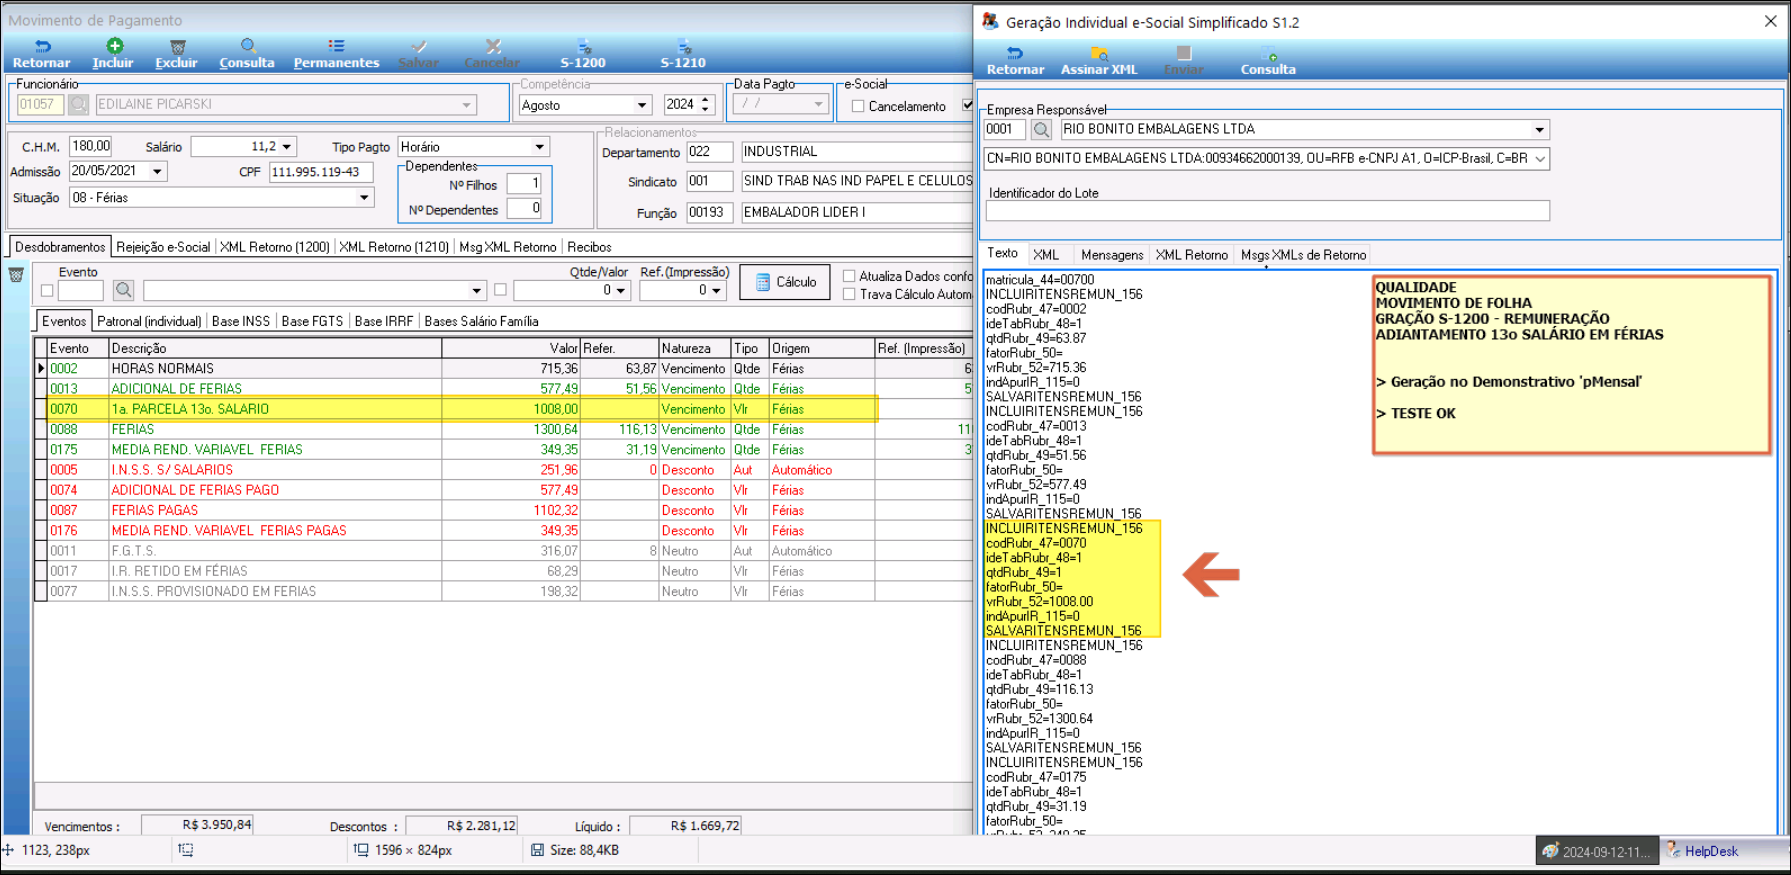Click the Evento search magnifier icon
The width and height of the screenshot is (1791, 875).
[x=123, y=290]
